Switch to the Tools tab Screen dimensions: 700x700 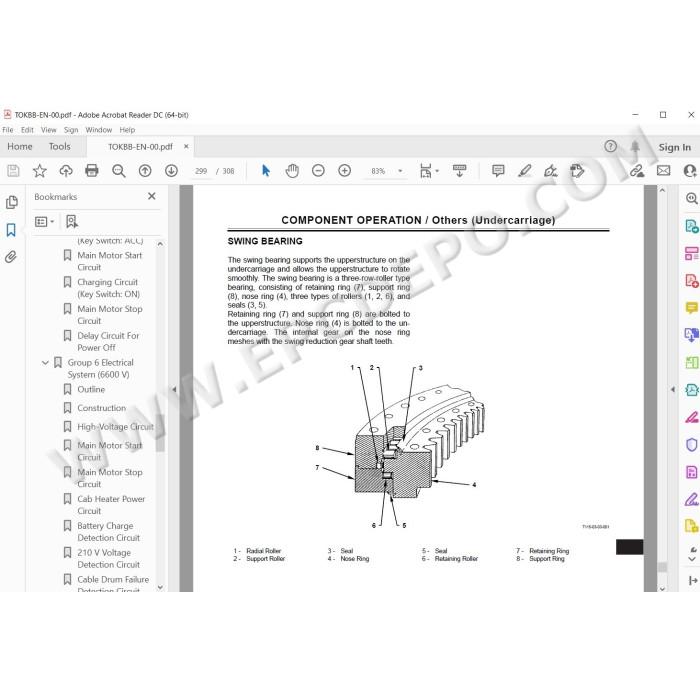[59, 146]
